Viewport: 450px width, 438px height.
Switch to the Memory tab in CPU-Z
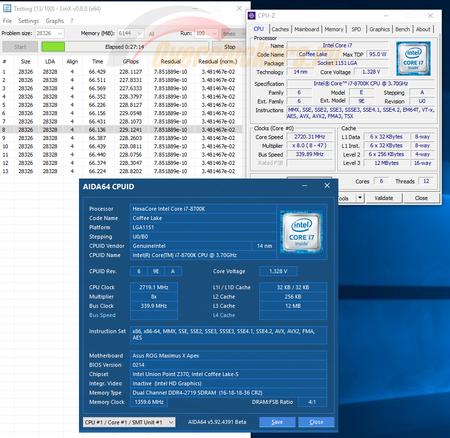click(x=334, y=29)
